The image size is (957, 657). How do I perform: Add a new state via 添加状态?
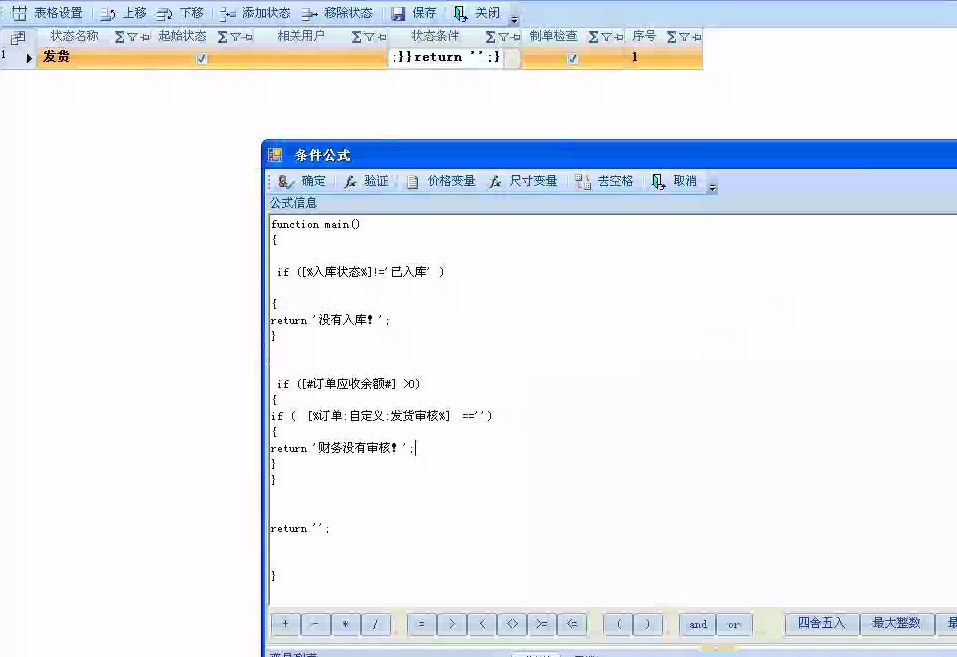pos(255,13)
